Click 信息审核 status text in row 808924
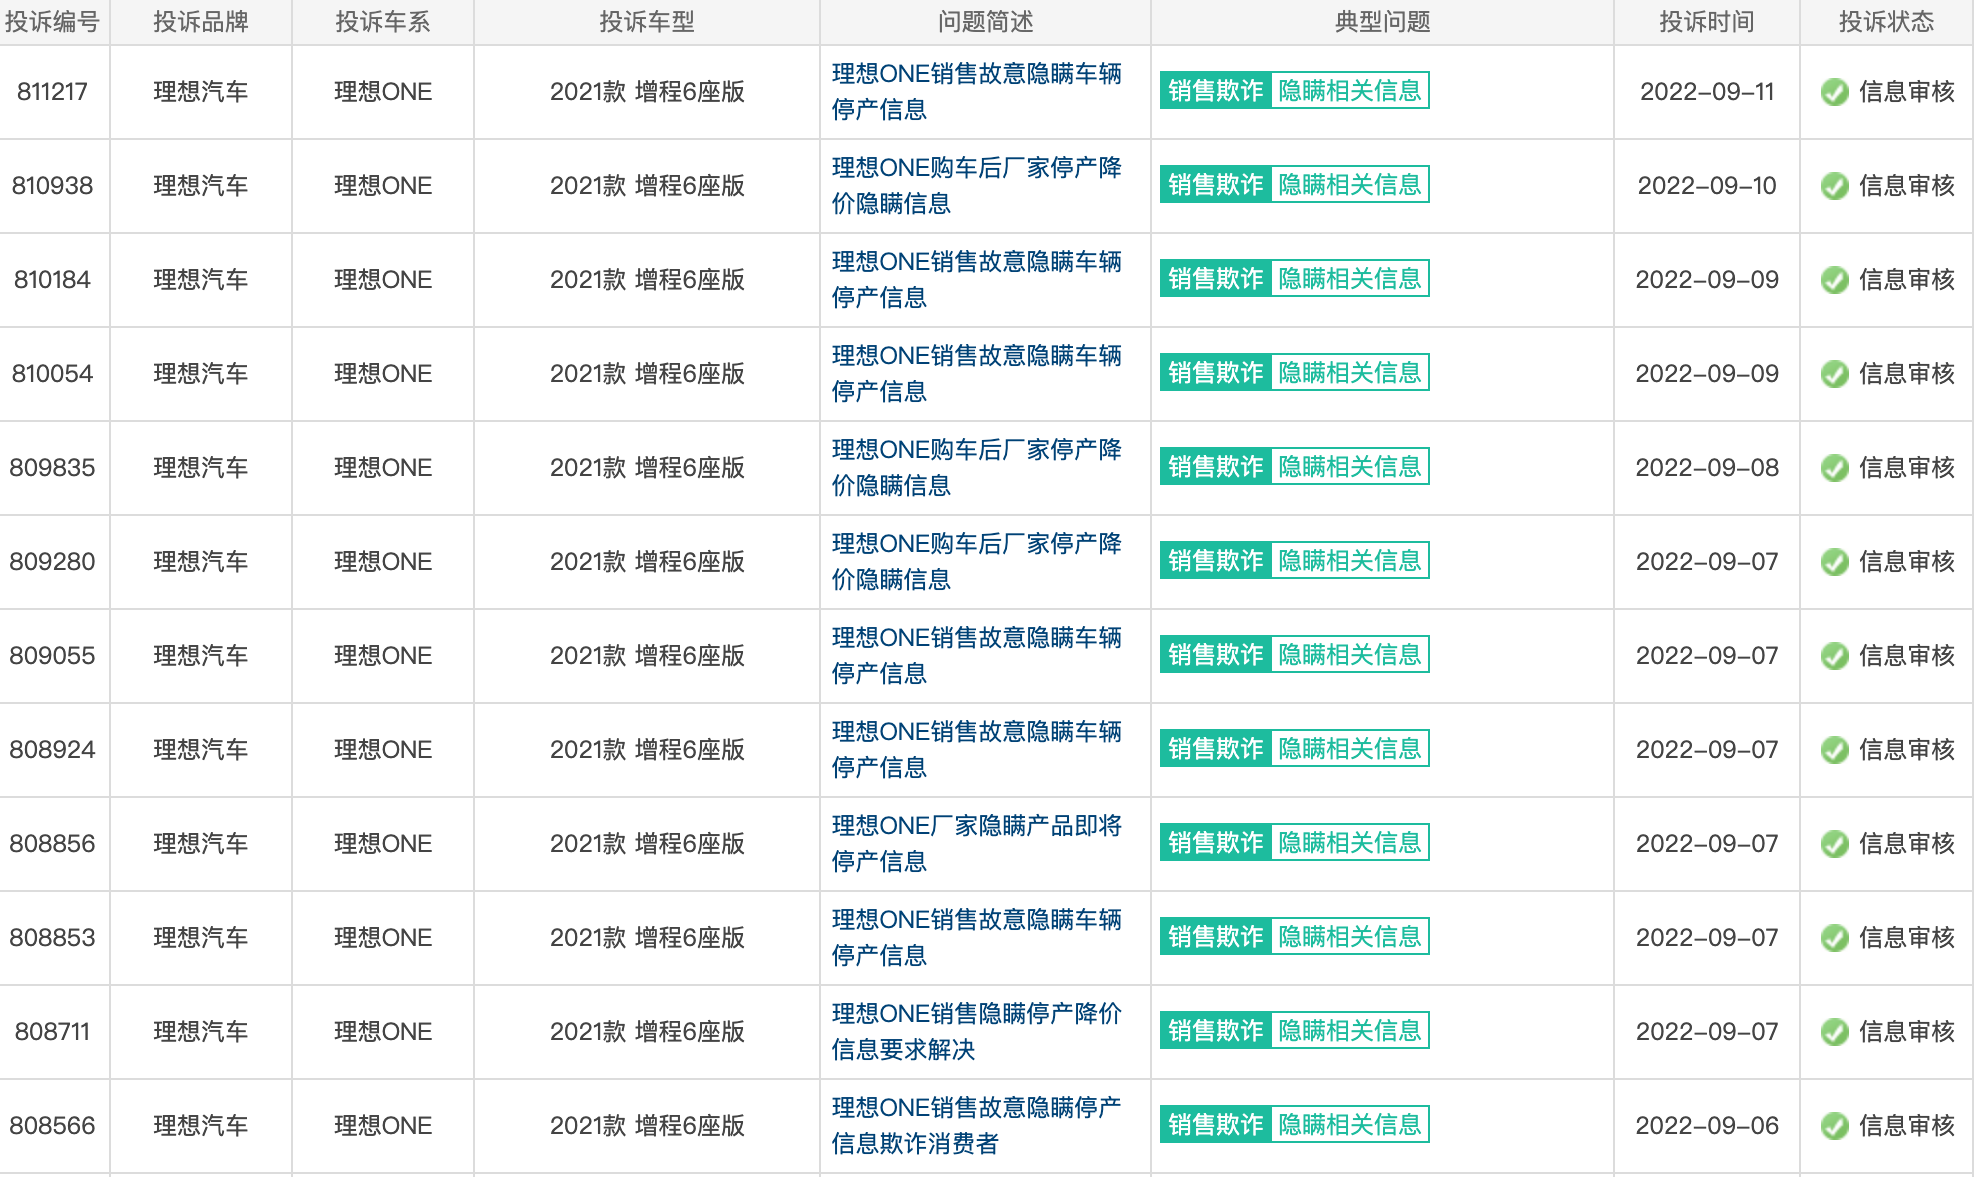The image size is (1974, 1177). [1907, 750]
